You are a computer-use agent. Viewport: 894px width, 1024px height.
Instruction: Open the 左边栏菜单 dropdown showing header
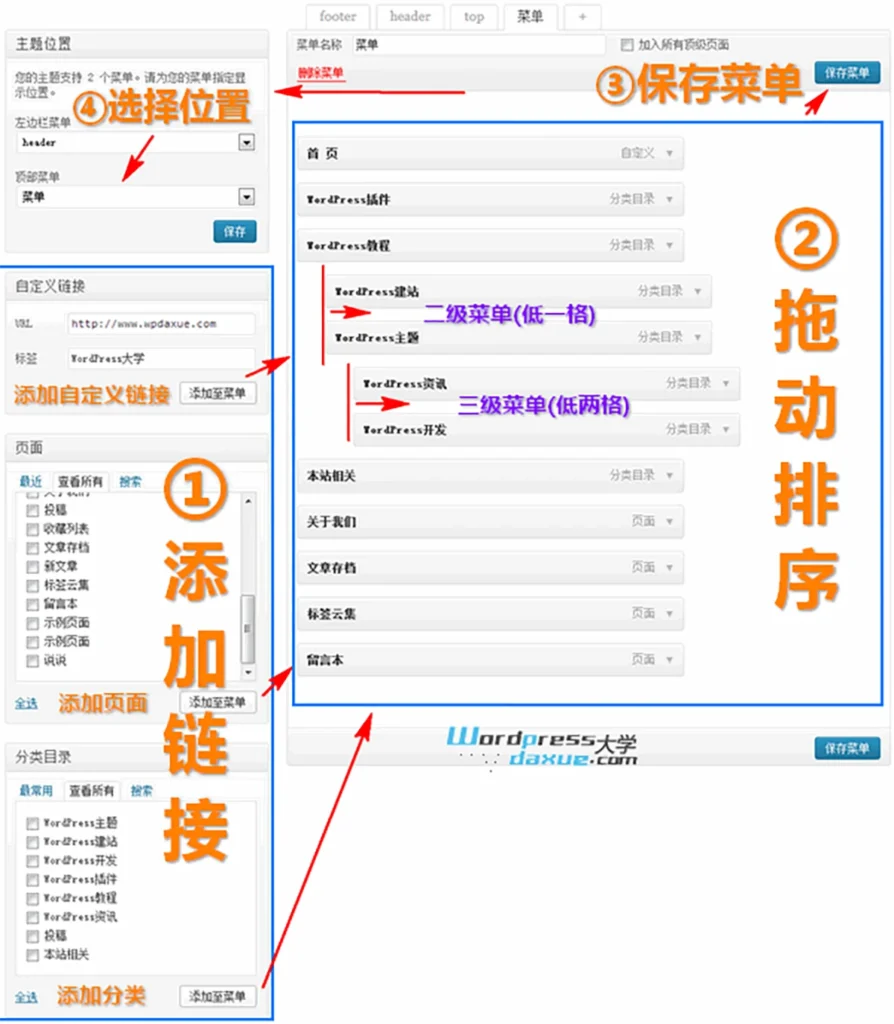246,143
